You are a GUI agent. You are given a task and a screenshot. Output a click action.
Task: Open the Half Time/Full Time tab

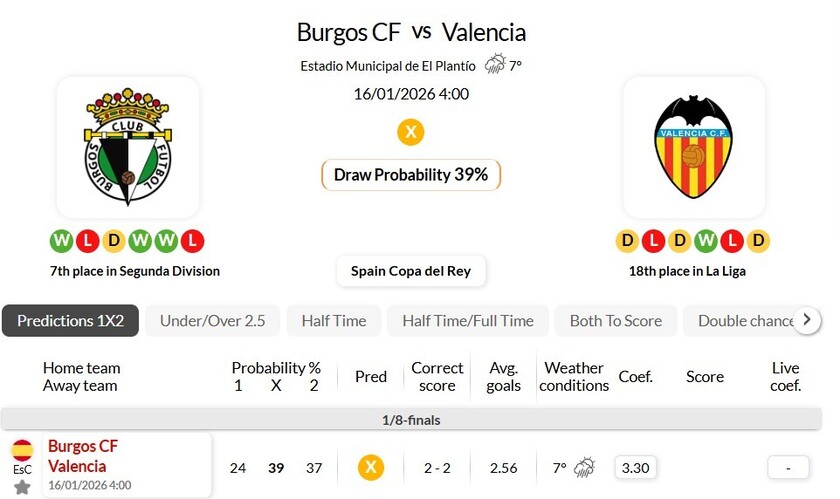467,321
